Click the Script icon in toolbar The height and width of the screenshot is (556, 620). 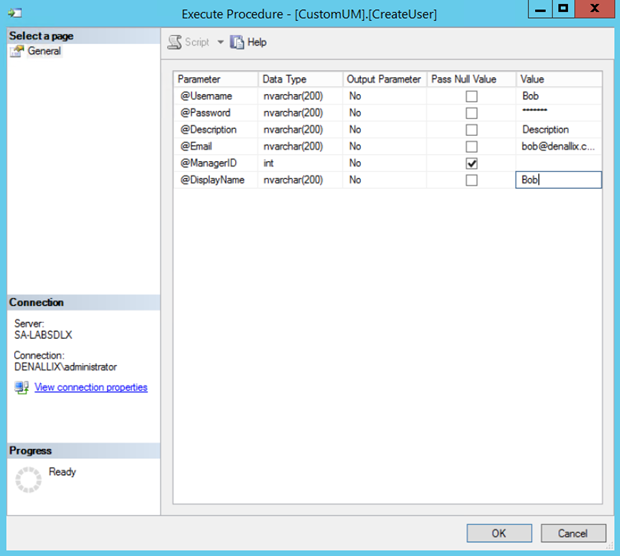coord(174,42)
